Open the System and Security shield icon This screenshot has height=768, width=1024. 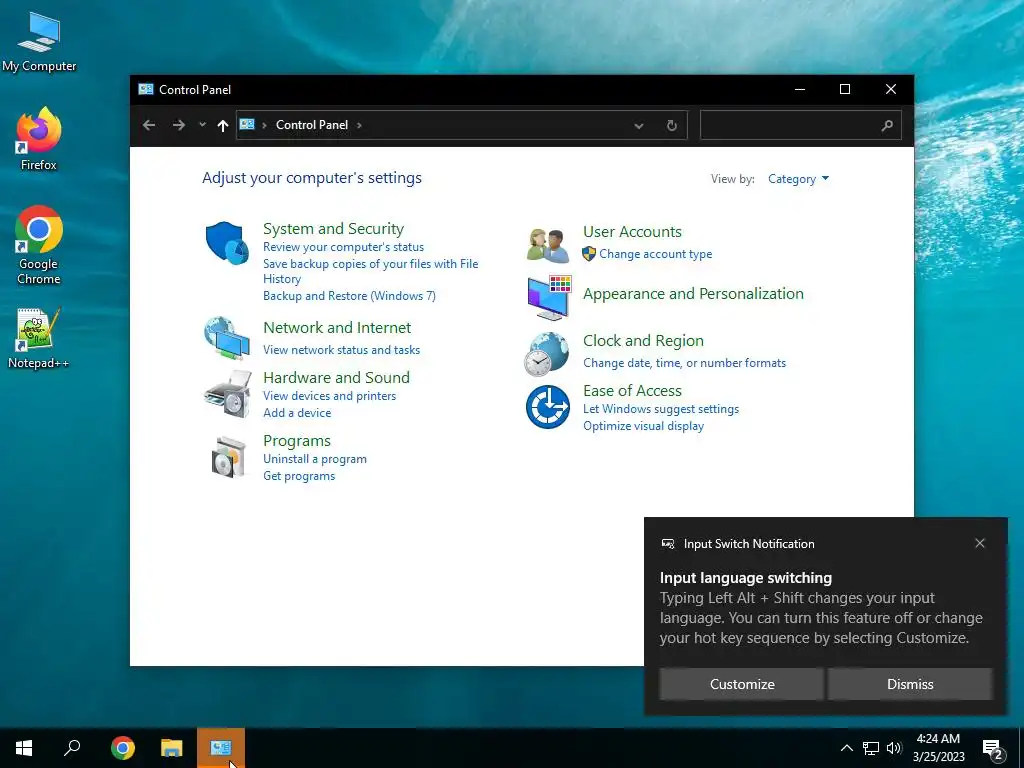227,242
